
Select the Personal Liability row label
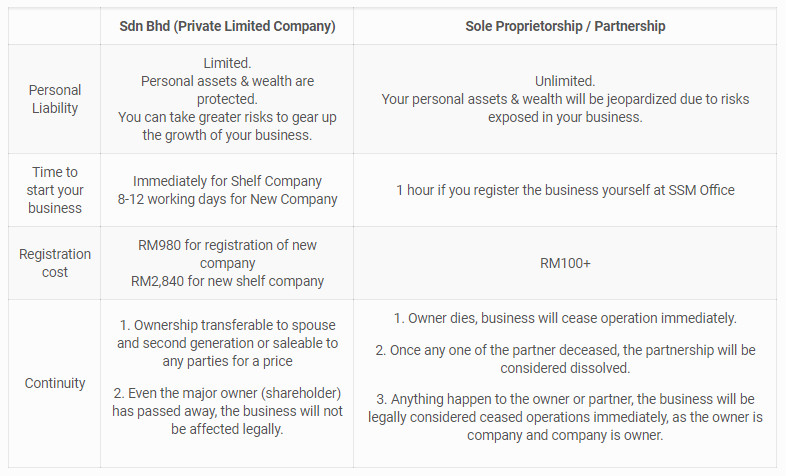tap(55, 99)
